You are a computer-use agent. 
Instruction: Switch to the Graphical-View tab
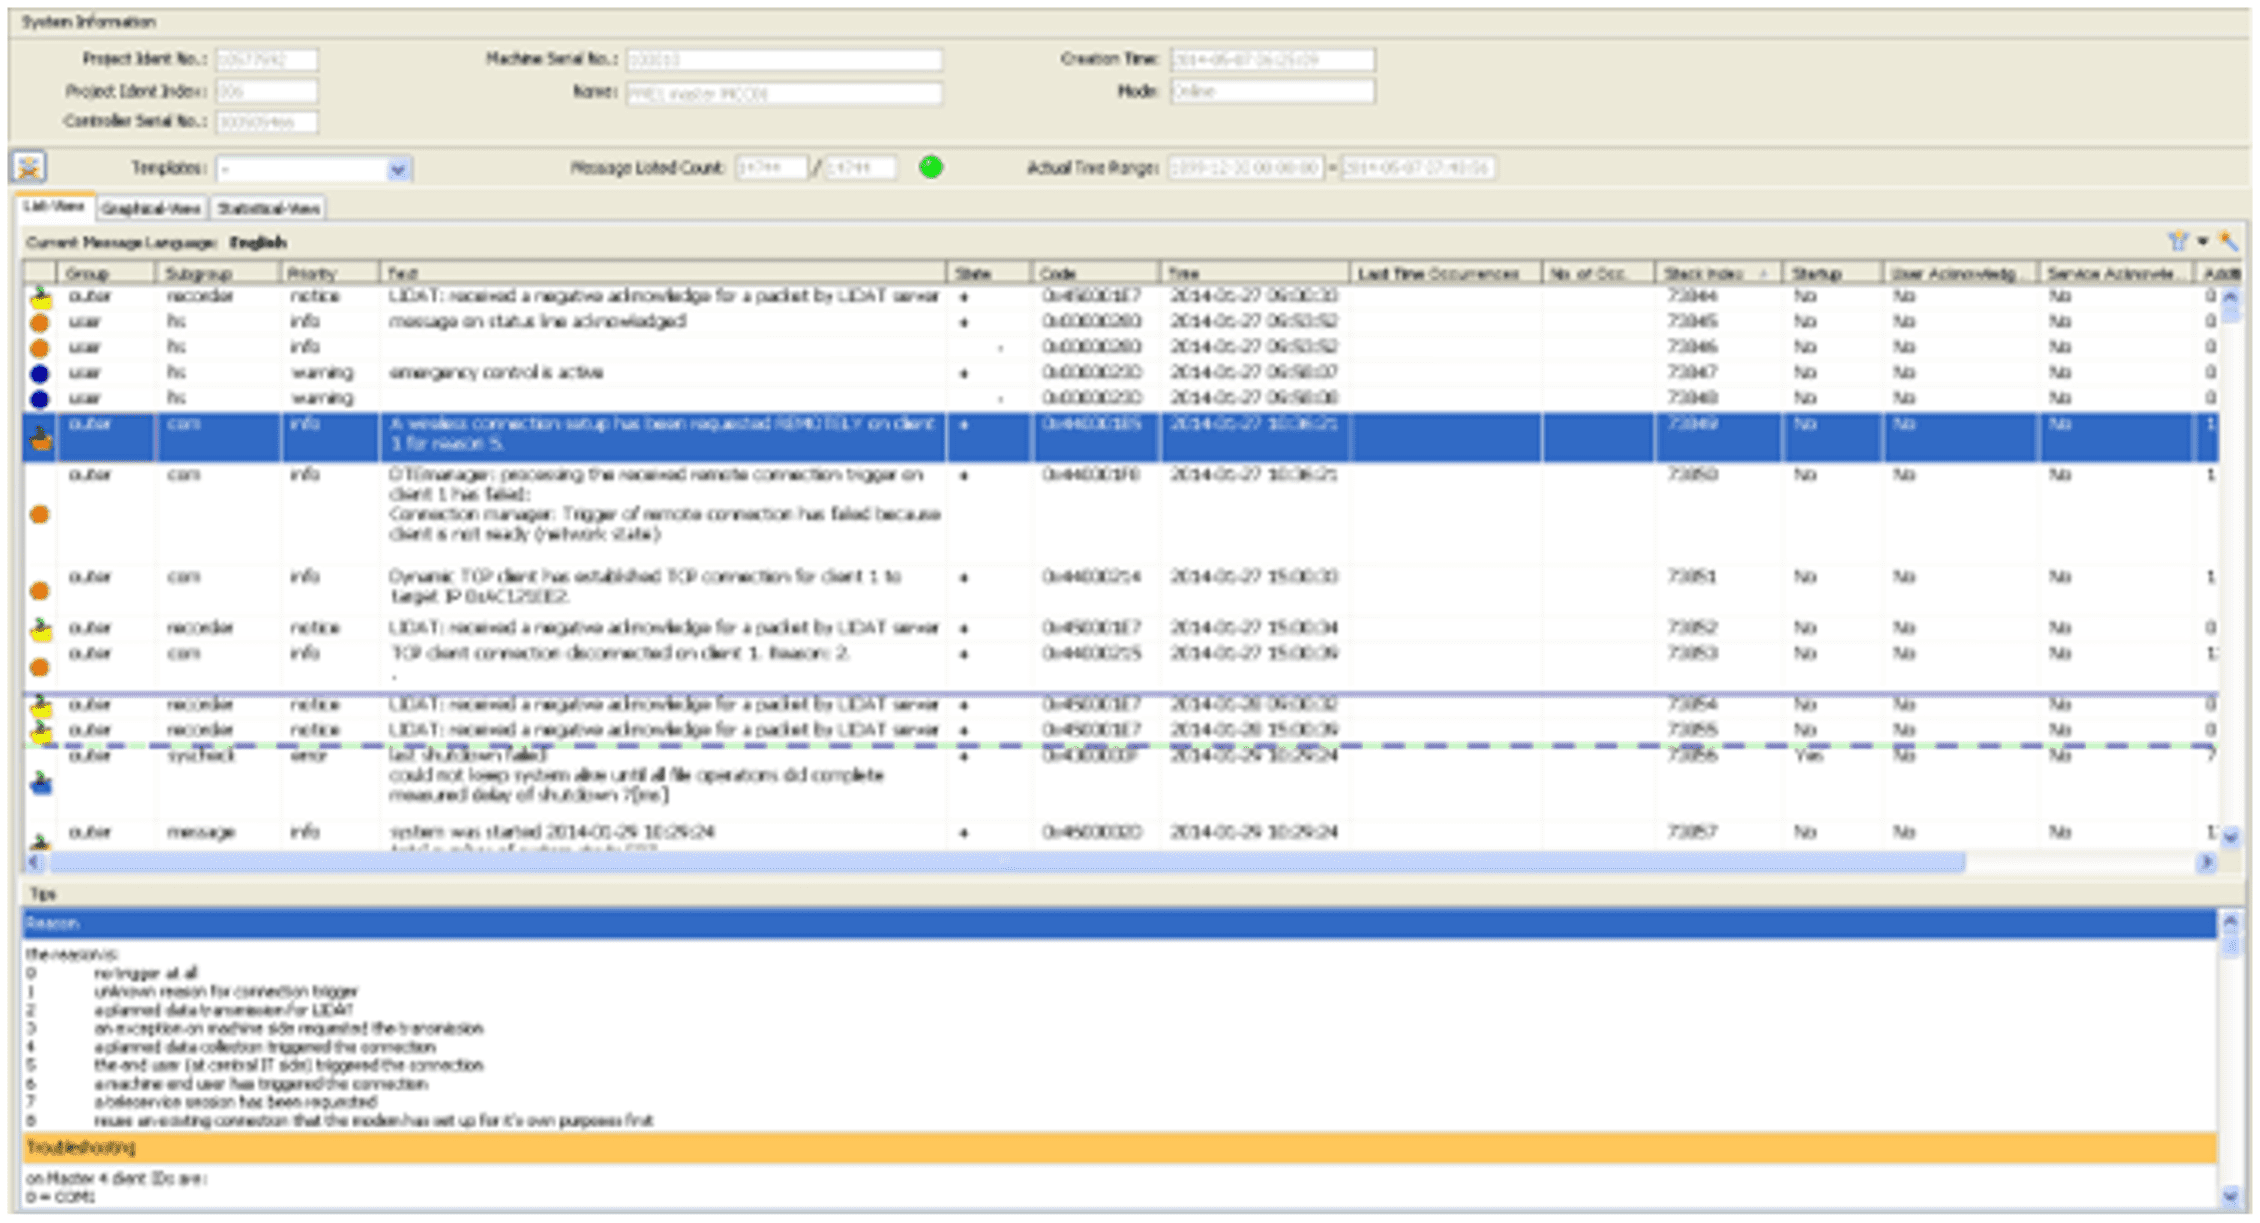click(151, 208)
